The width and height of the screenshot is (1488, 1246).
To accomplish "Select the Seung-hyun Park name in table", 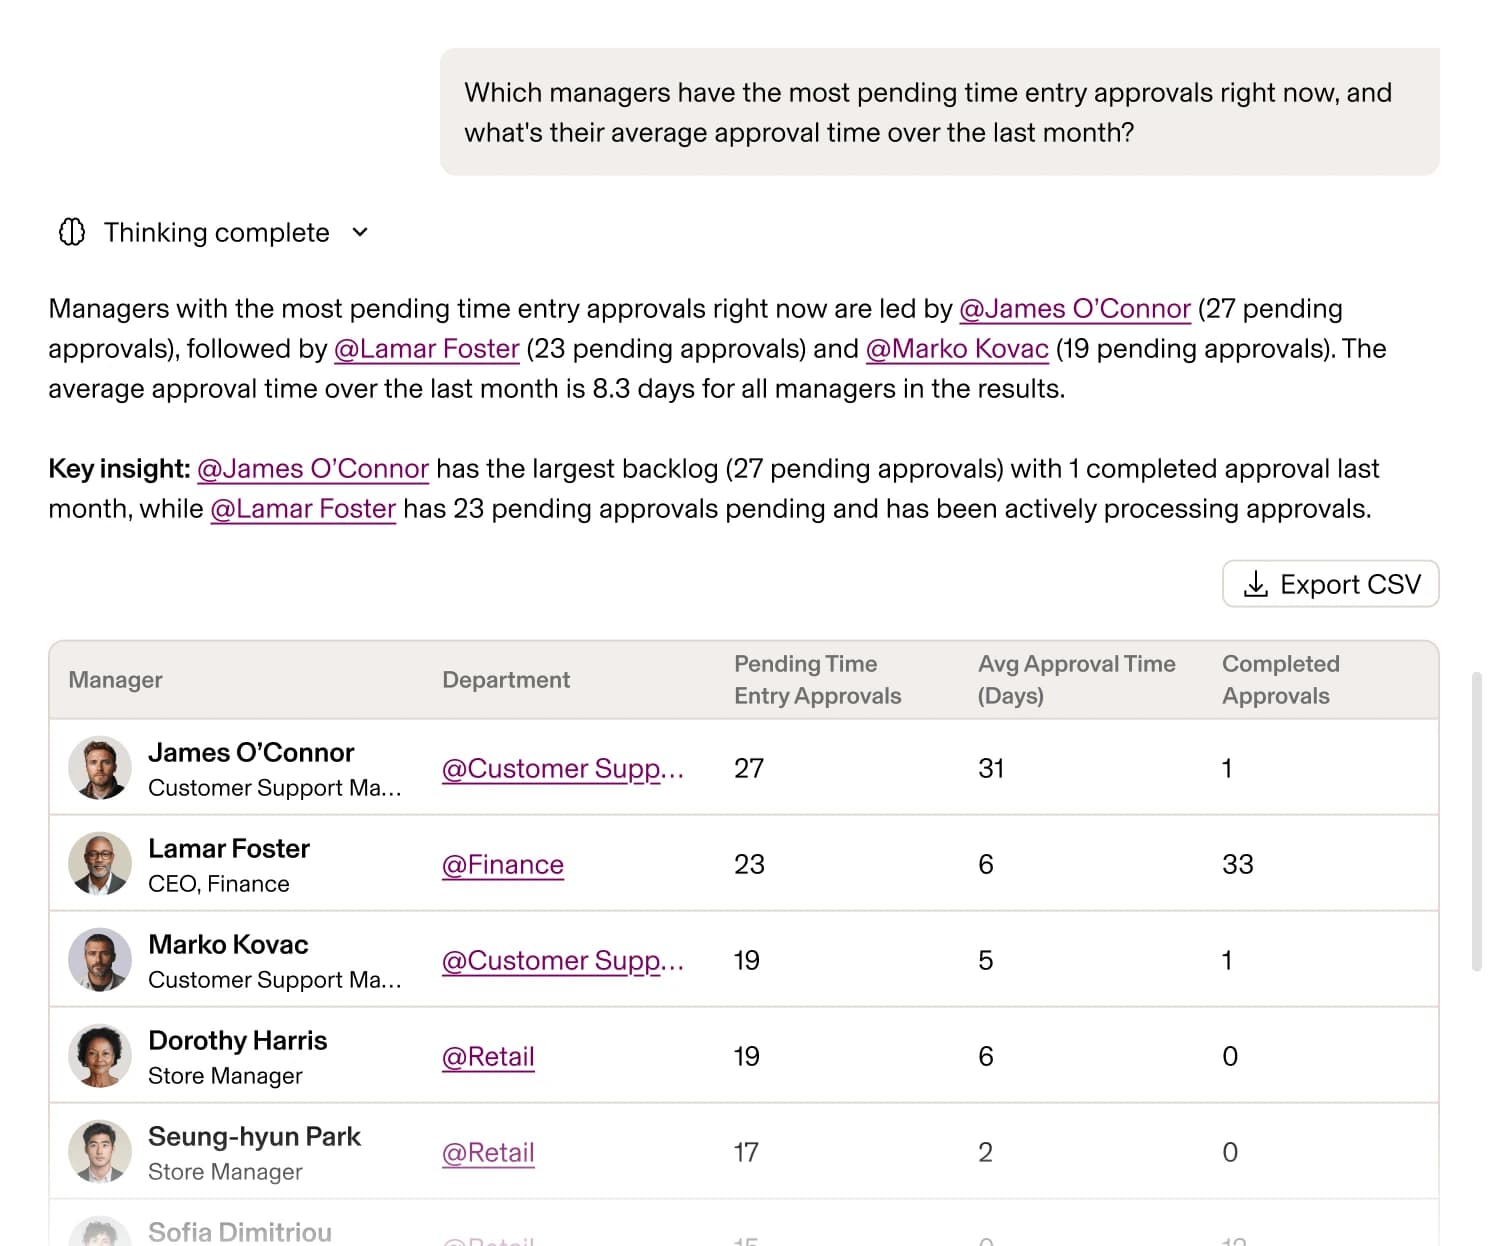I will (254, 1136).
